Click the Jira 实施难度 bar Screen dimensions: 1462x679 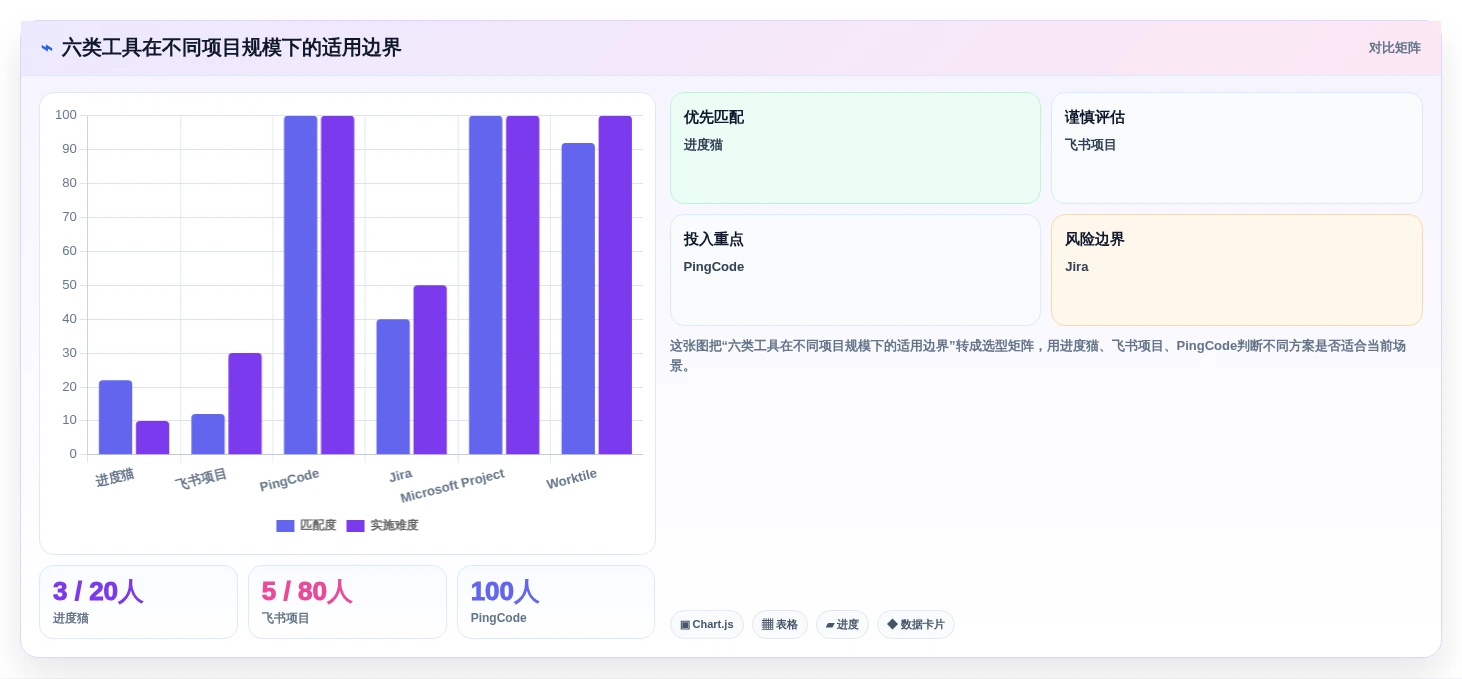(x=430, y=370)
